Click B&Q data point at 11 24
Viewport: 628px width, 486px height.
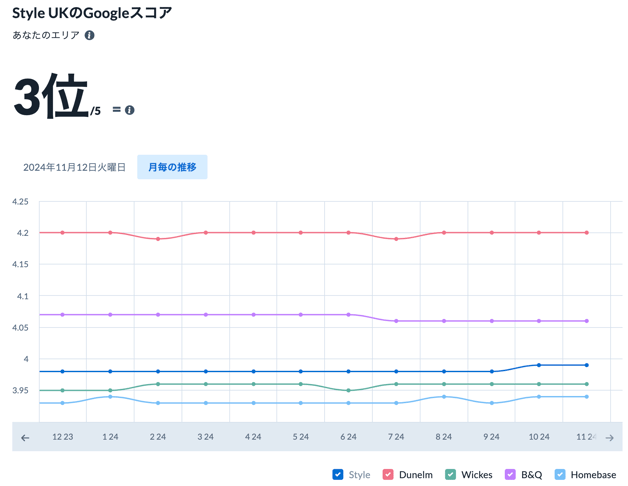pos(587,321)
